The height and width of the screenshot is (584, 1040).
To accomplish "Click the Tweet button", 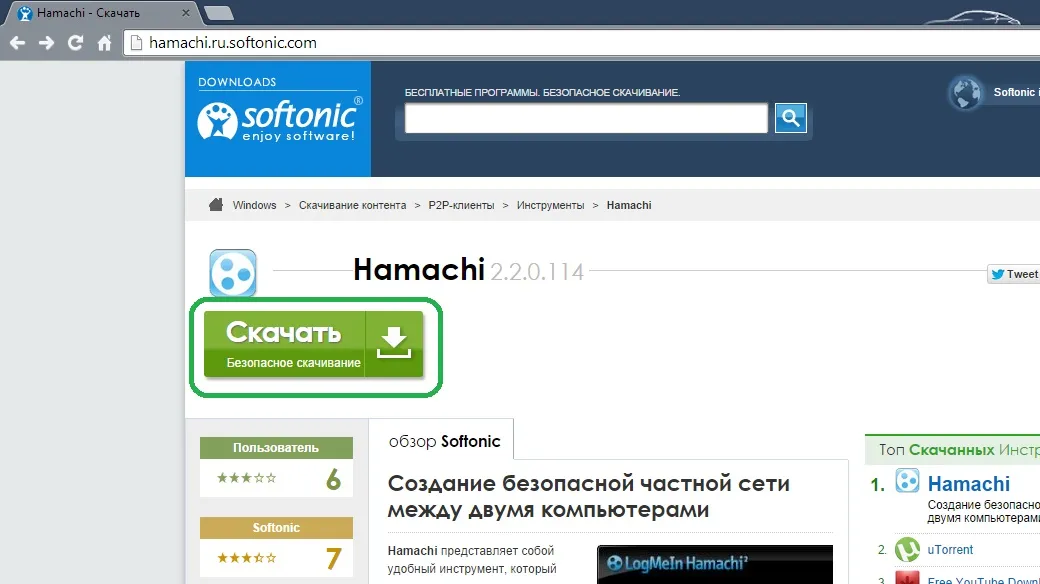I will coord(1013,274).
